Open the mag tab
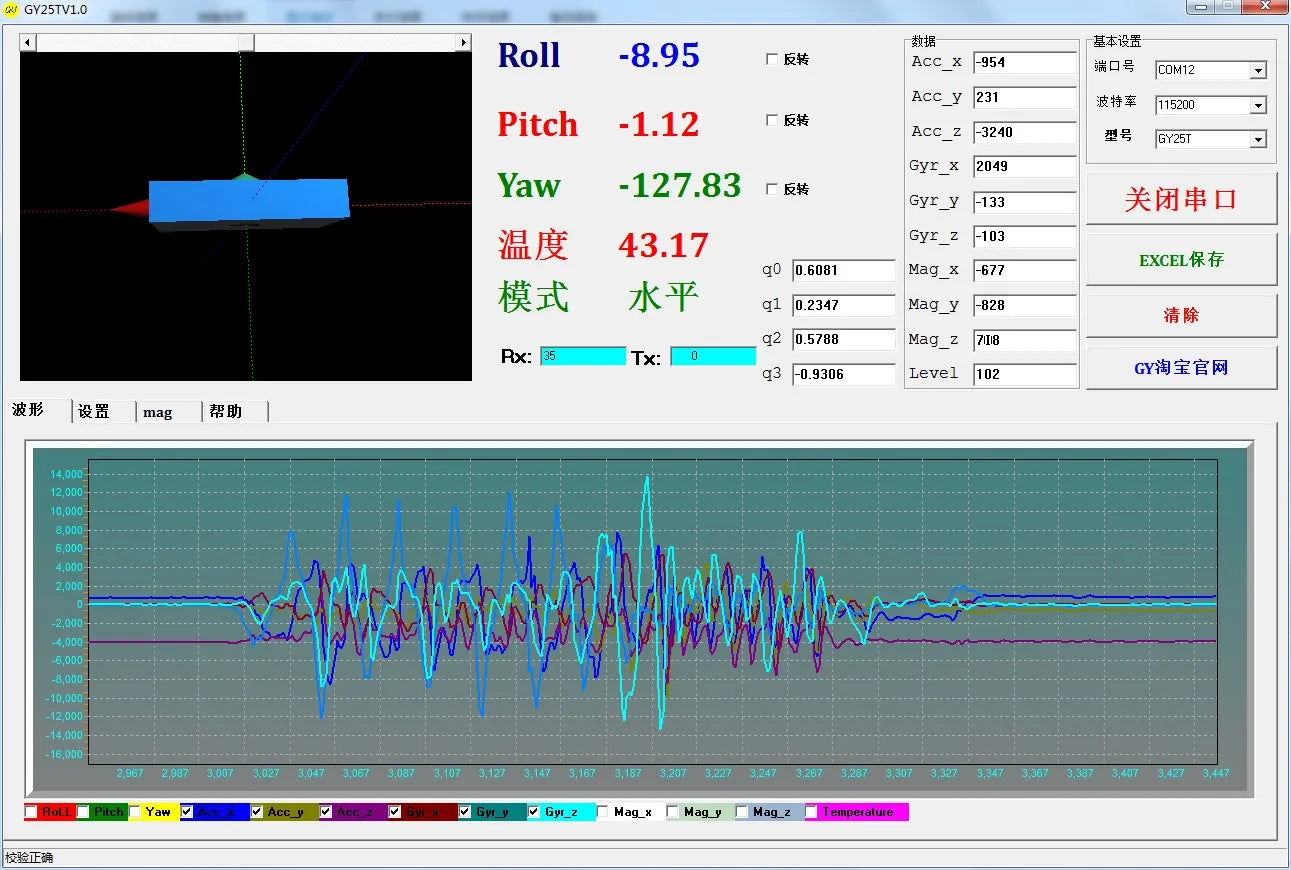Viewport: 1291px width, 870px height. tap(158, 412)
